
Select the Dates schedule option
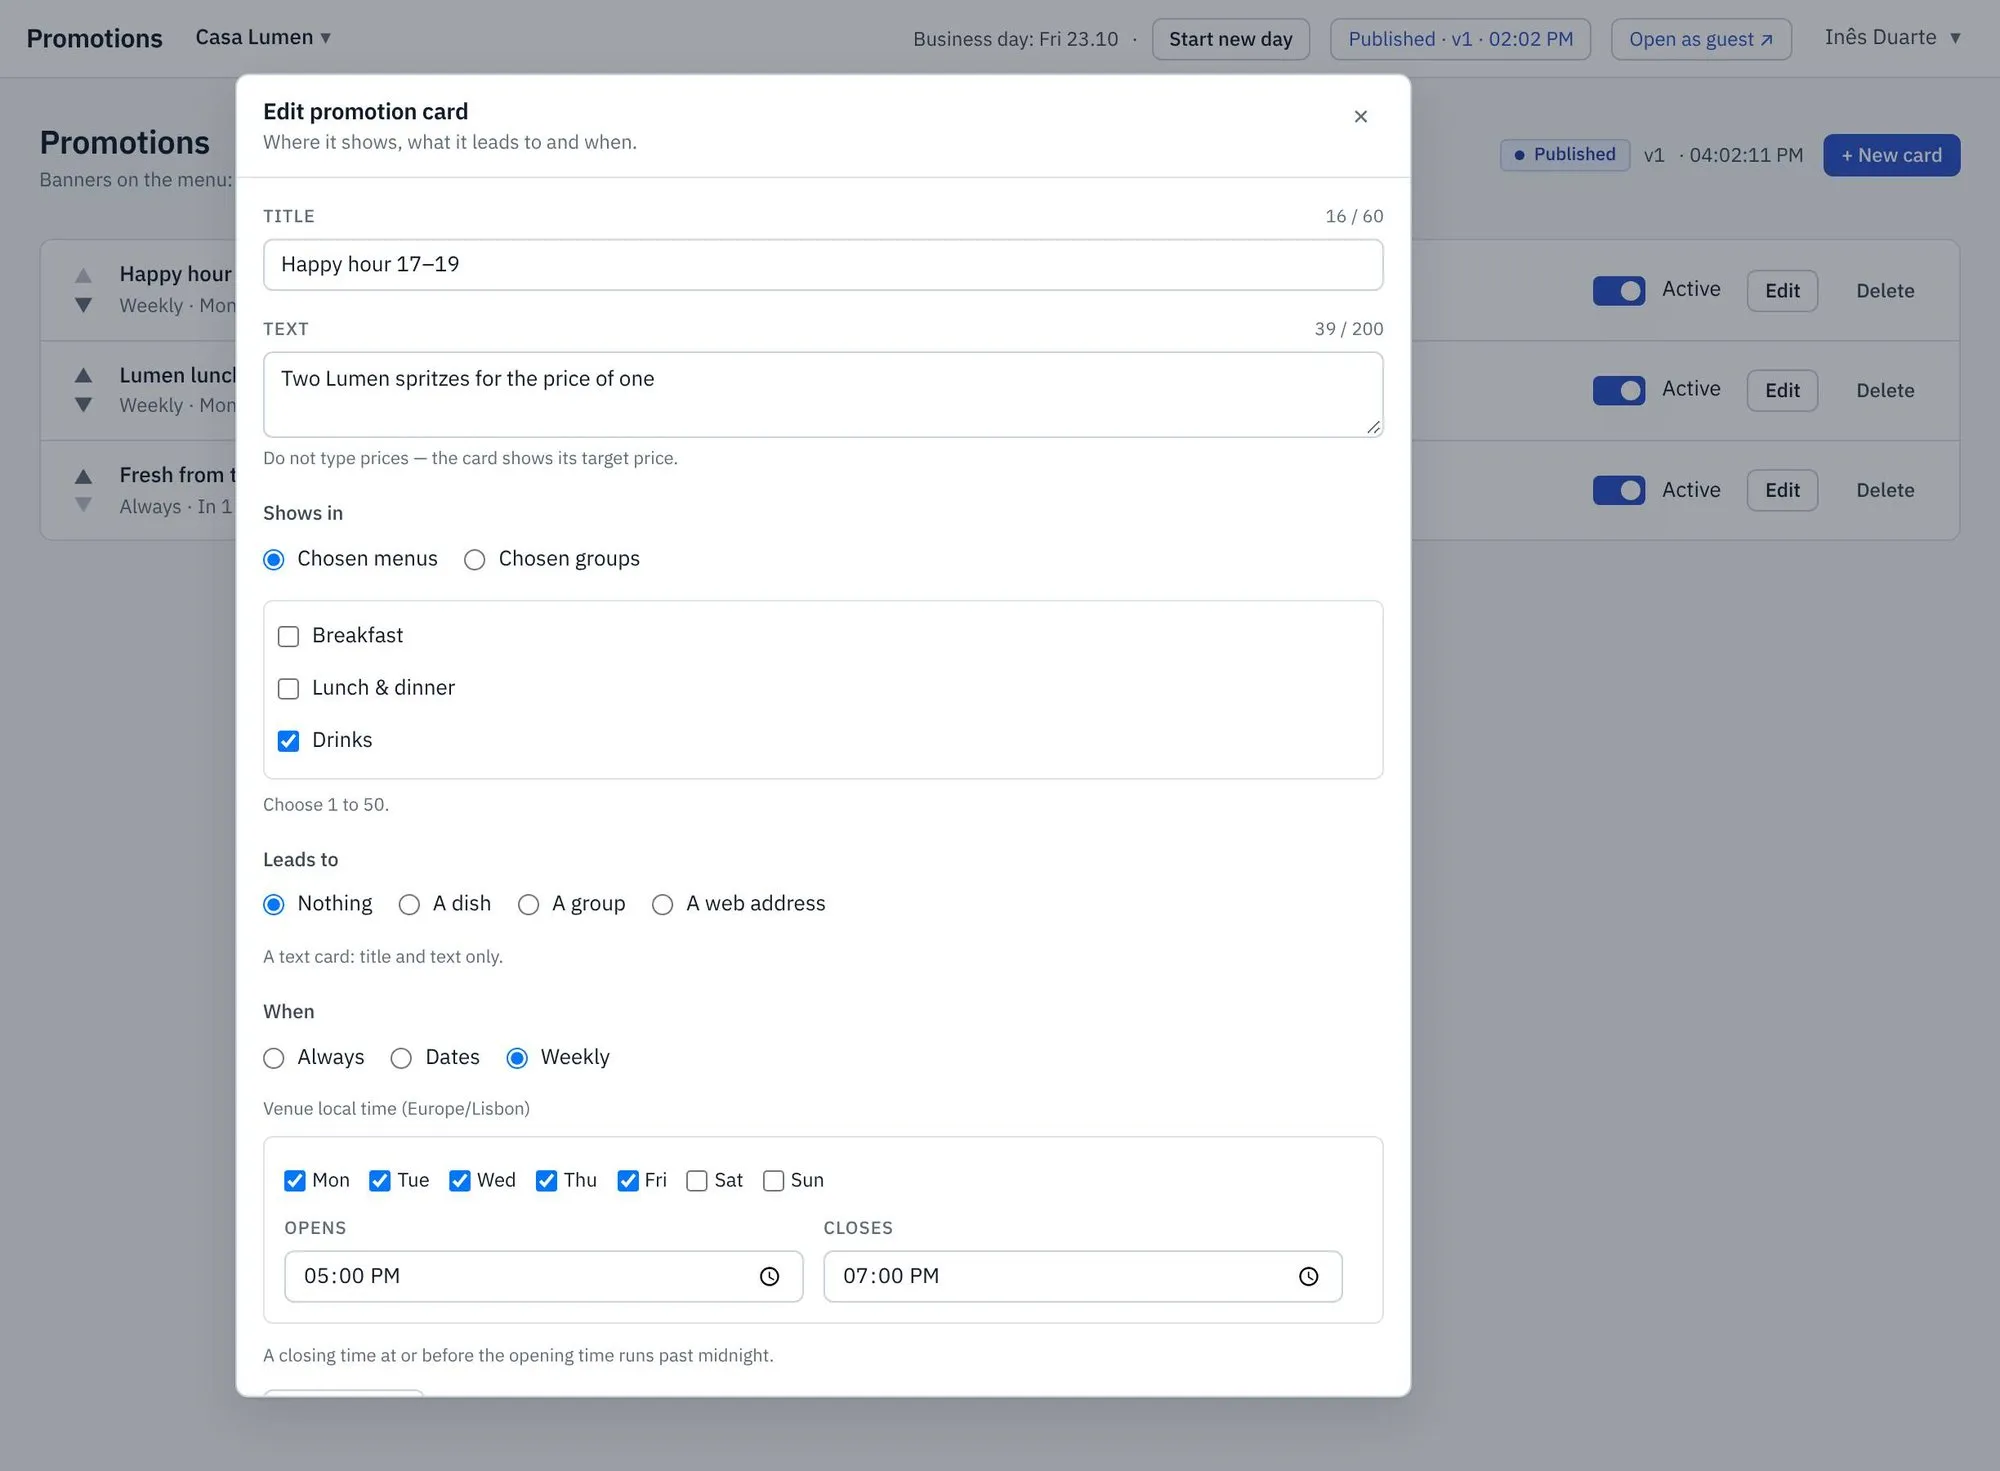tap(401, 1058)
